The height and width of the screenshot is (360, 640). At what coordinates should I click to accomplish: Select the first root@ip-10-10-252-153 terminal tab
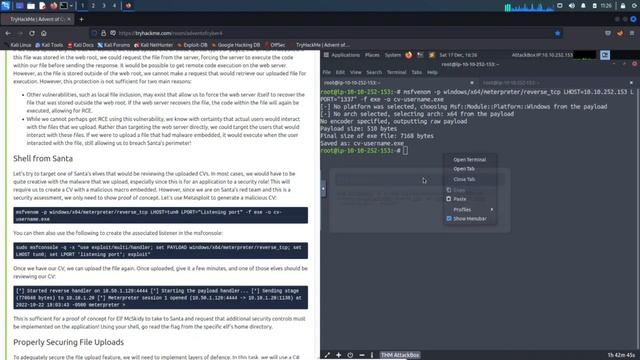click(x=398, y=83)
